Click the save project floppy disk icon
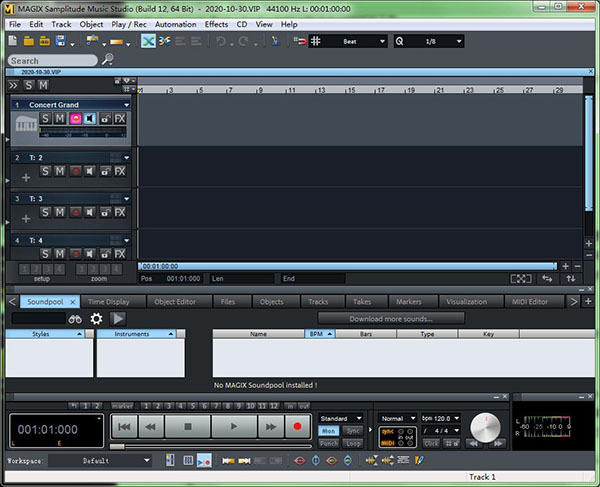 pyautogui.click(x=62, y=41)
